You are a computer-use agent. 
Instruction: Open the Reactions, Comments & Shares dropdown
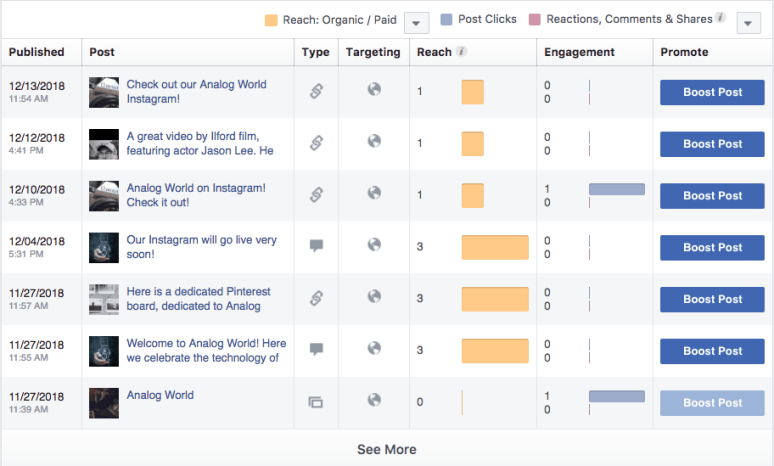pos(749,22)
